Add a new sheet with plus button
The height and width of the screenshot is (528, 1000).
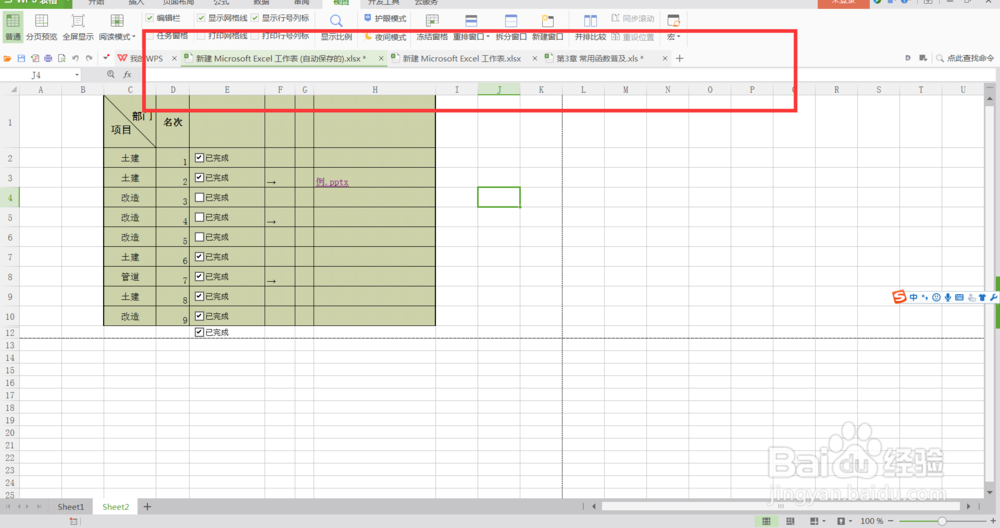click(x=147, y=507)
